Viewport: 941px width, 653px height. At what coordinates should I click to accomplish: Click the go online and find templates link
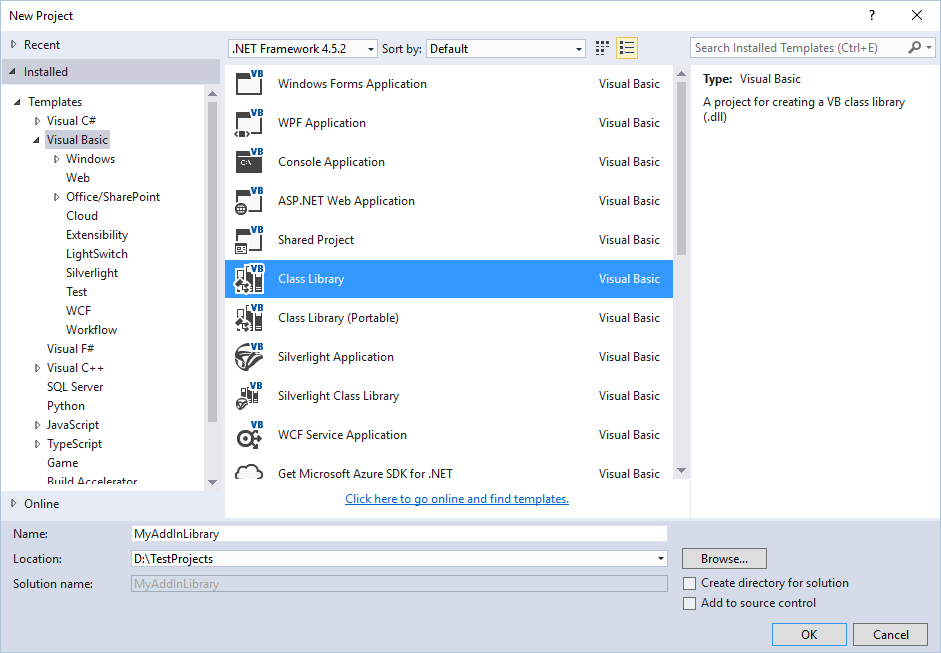pyautogui.click(x=457, y=499)
